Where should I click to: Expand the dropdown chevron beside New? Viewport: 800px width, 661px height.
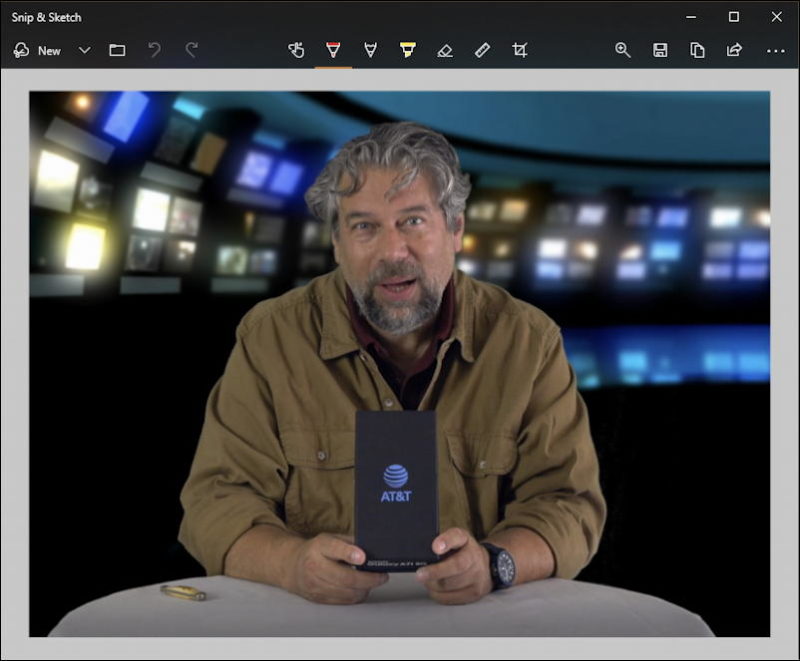coord(84,50)
